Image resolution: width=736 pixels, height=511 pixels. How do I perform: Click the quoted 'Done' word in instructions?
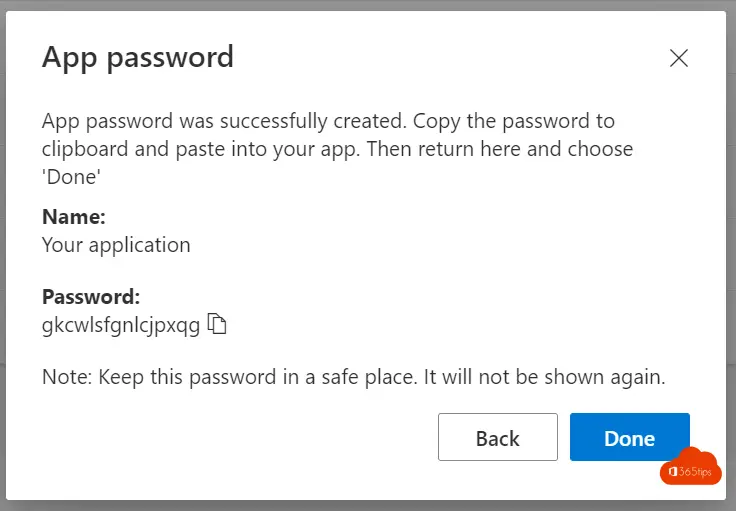coord(71,177)
